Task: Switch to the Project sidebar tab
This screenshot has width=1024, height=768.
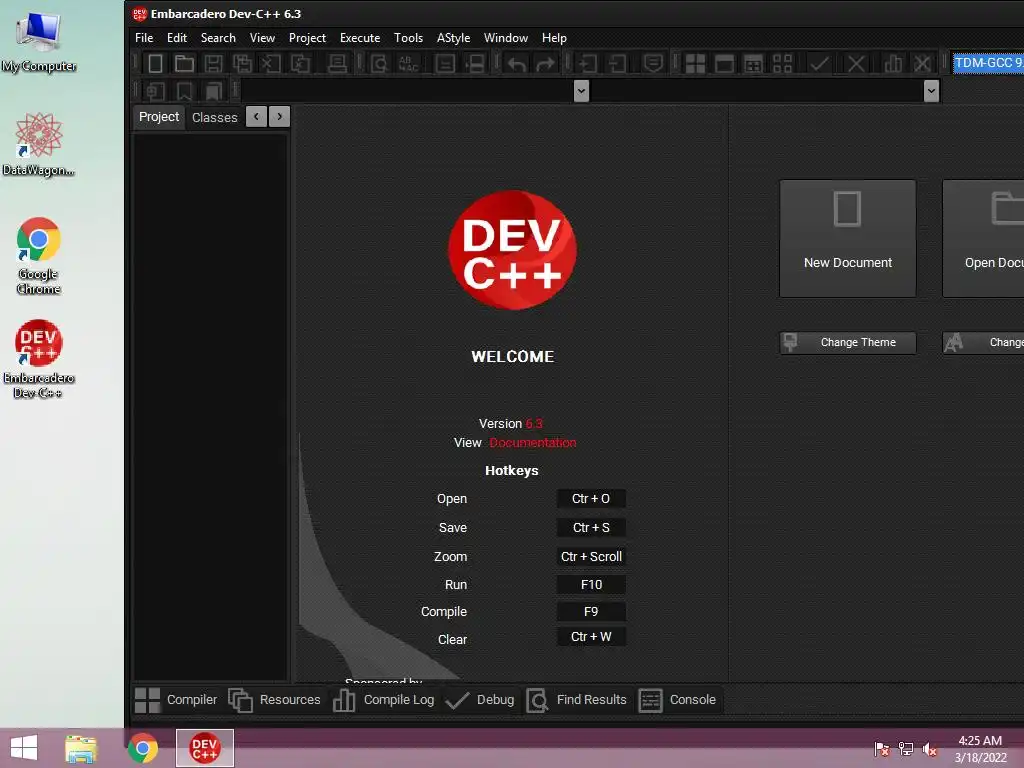Action: (x=159, y=117)
